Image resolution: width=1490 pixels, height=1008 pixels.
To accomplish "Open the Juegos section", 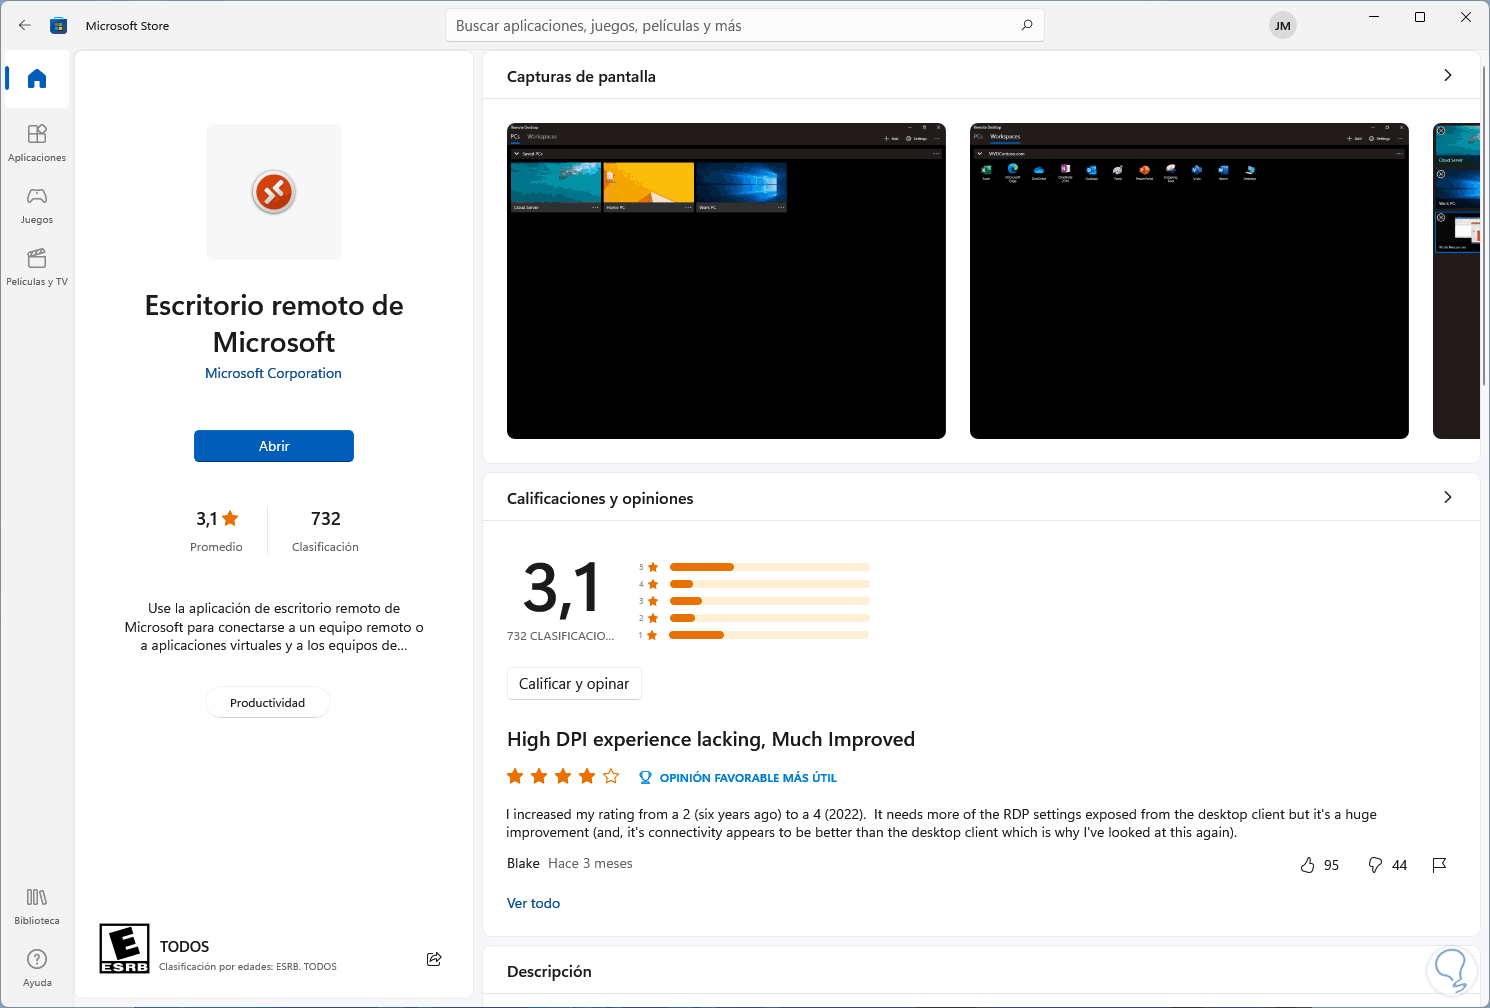I will coord(37,205).
